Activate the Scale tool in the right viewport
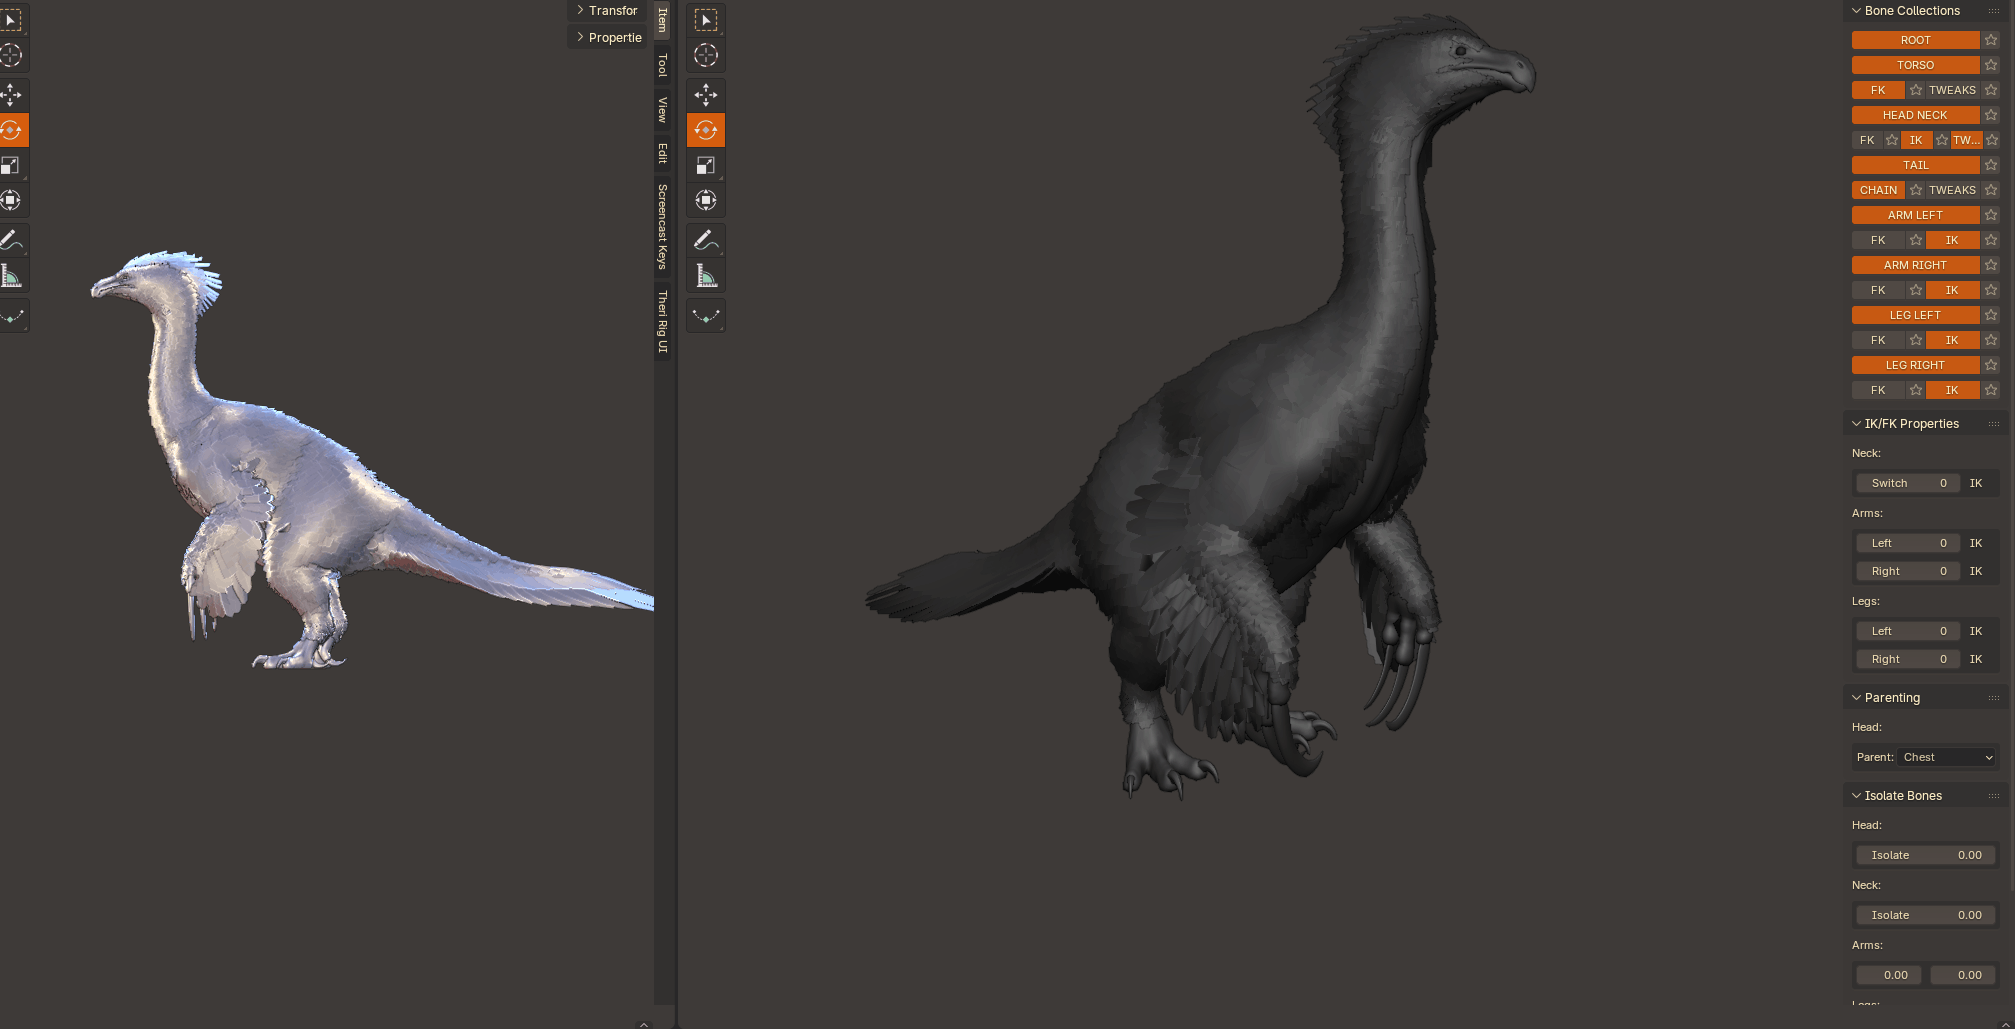The height and width of the screenshot is (1029, 2015). tap(705, 165)
